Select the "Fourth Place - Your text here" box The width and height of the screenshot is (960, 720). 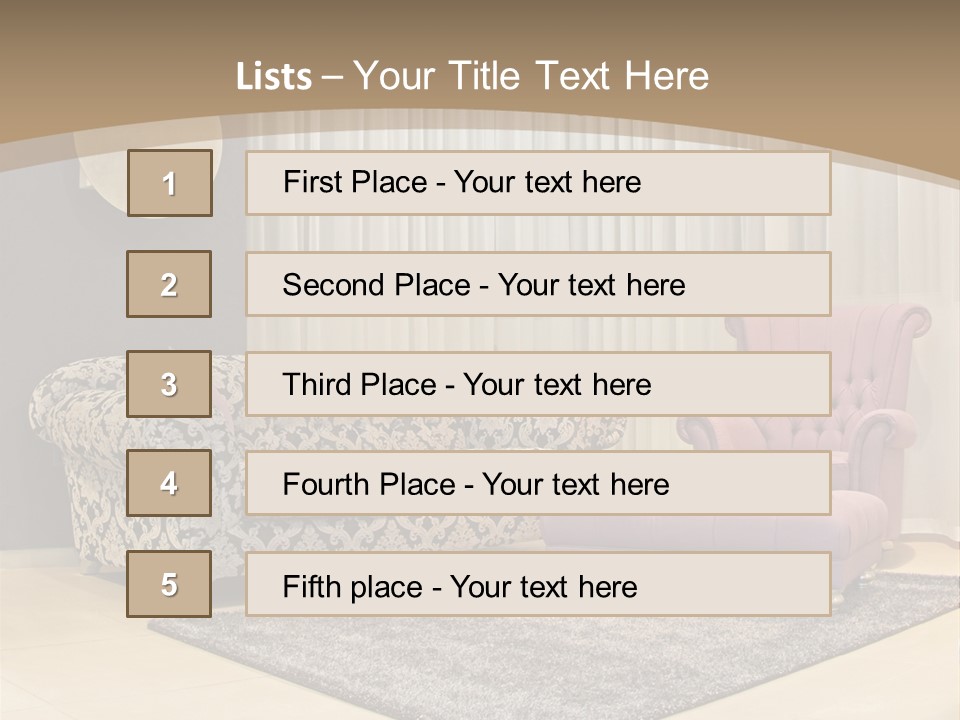tap(538, 484)
